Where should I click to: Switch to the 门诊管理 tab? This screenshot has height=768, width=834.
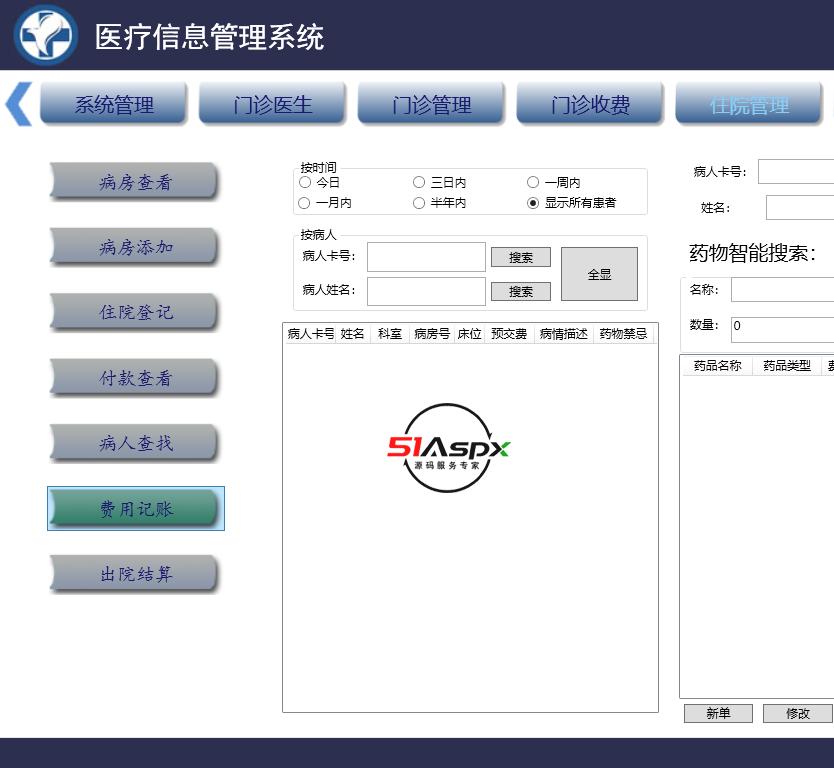click(431, 104)
